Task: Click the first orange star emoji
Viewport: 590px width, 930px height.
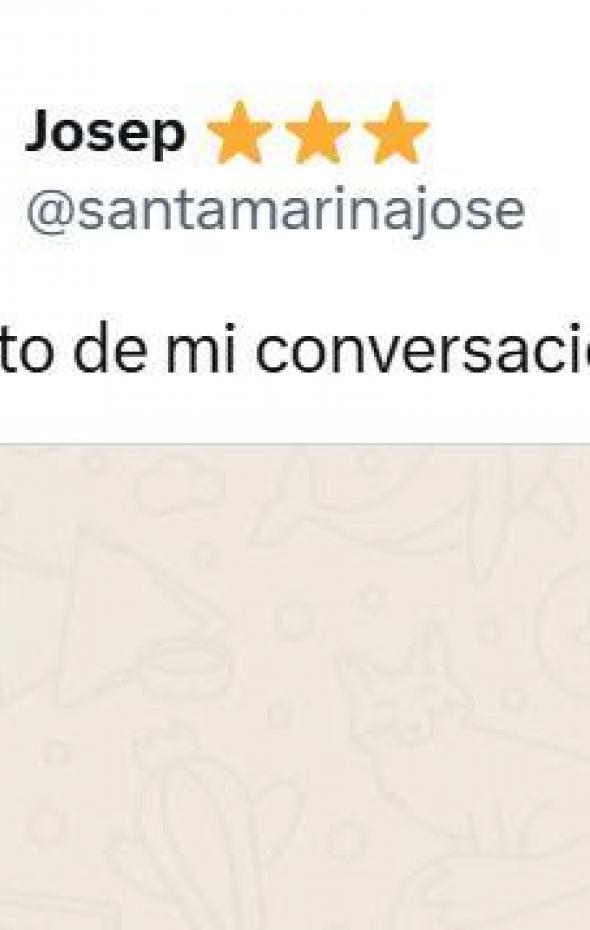Action: (238, 133)
